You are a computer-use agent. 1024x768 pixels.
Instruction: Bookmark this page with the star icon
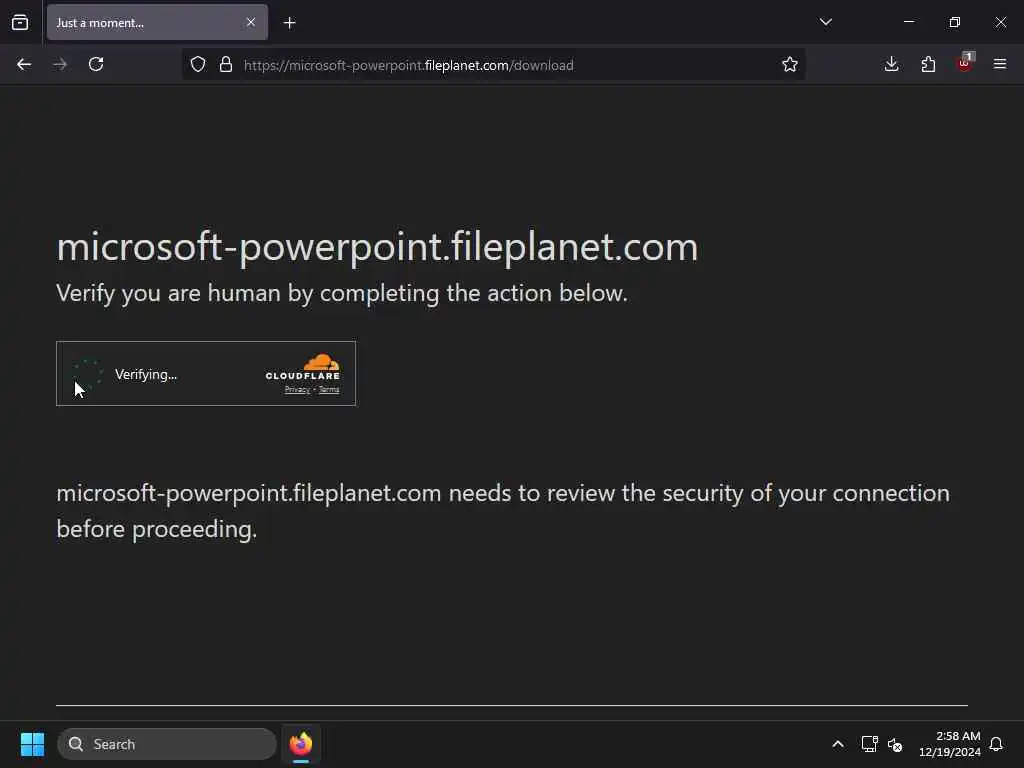click(x=790, y=64)
